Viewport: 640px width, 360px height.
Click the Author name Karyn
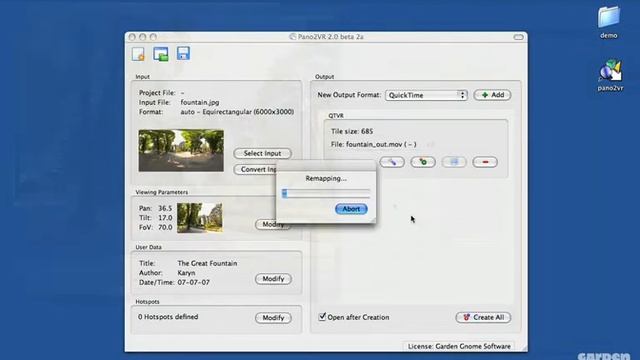point(187,273)
